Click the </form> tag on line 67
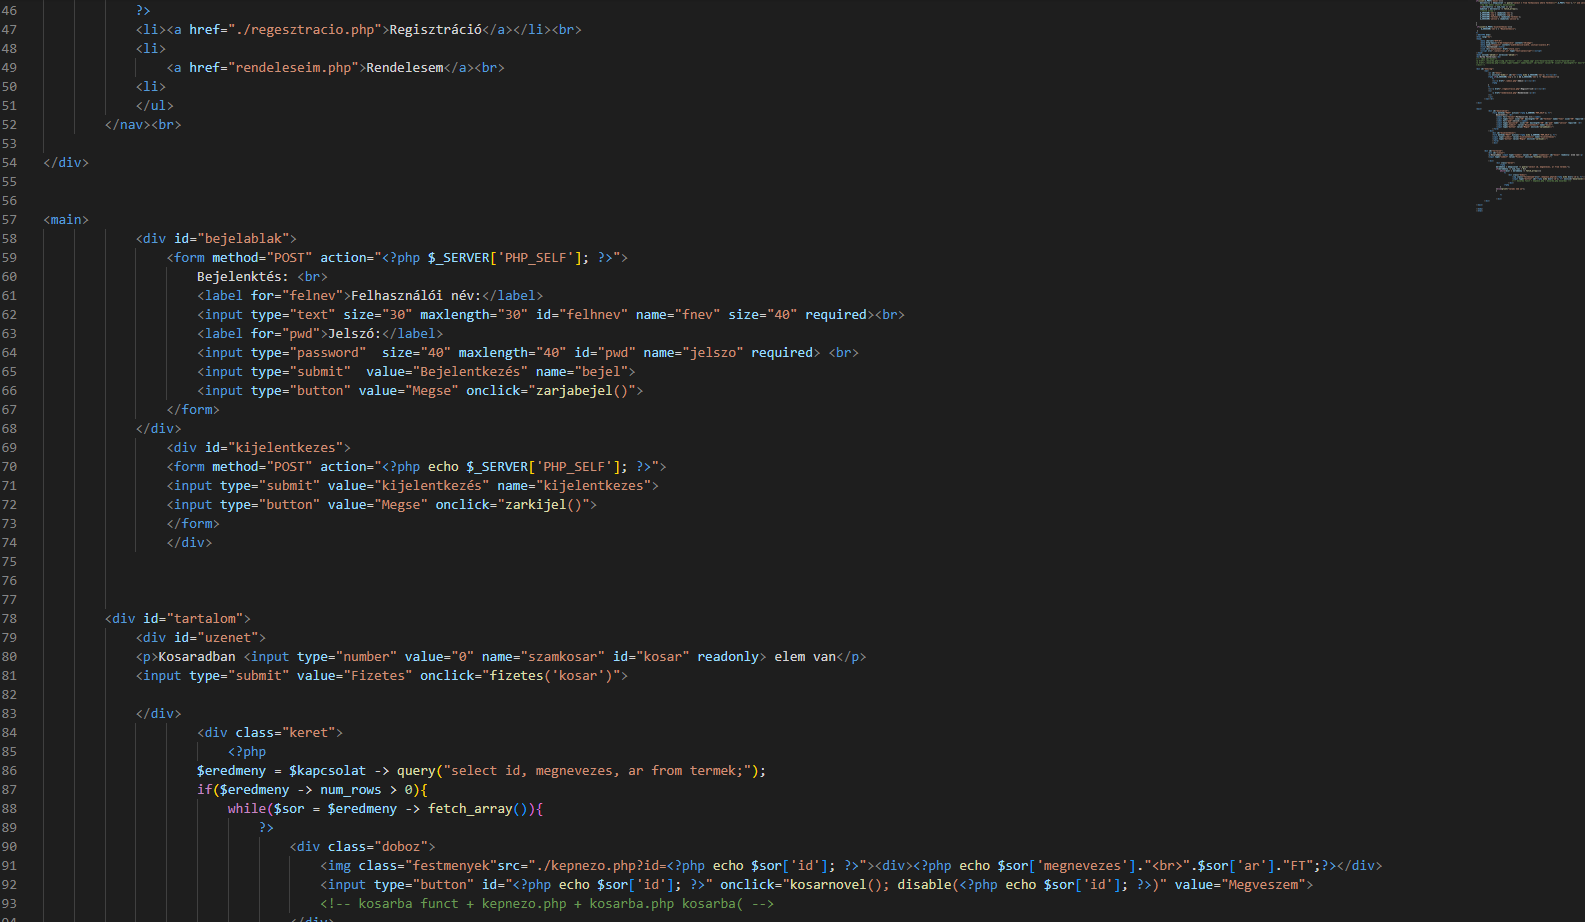 (x=193, y=410)
